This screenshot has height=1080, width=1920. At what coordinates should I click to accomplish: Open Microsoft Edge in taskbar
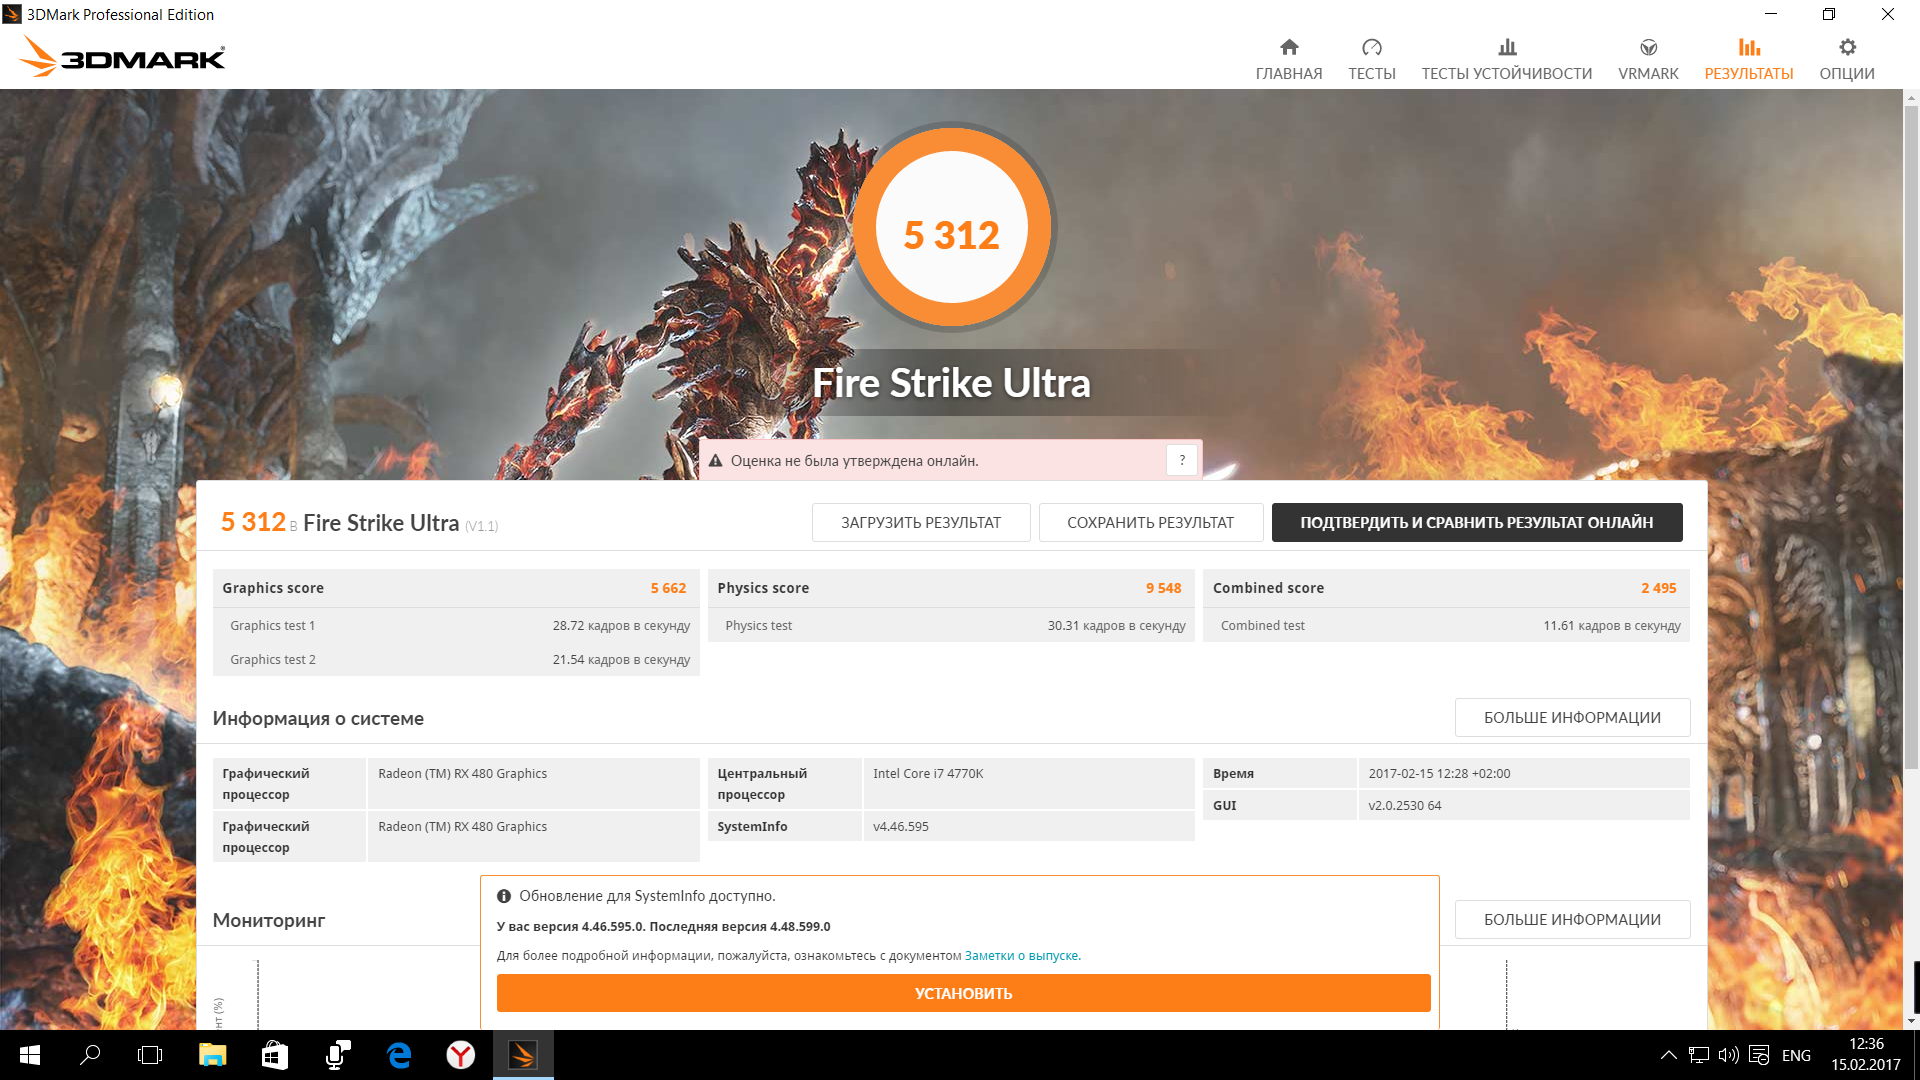[399, 1055]
